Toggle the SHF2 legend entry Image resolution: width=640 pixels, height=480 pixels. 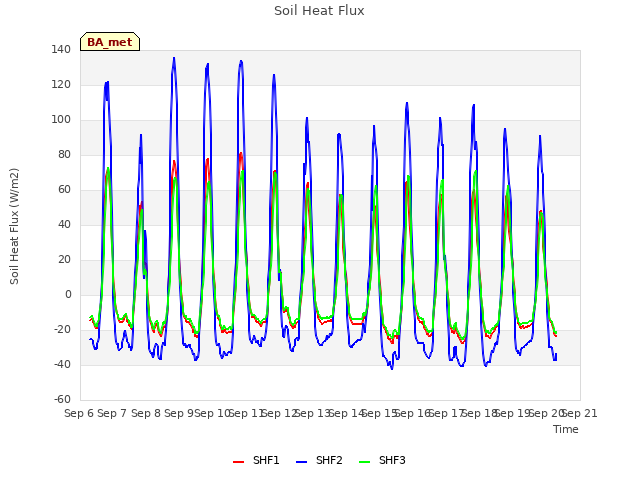(319, 460)
